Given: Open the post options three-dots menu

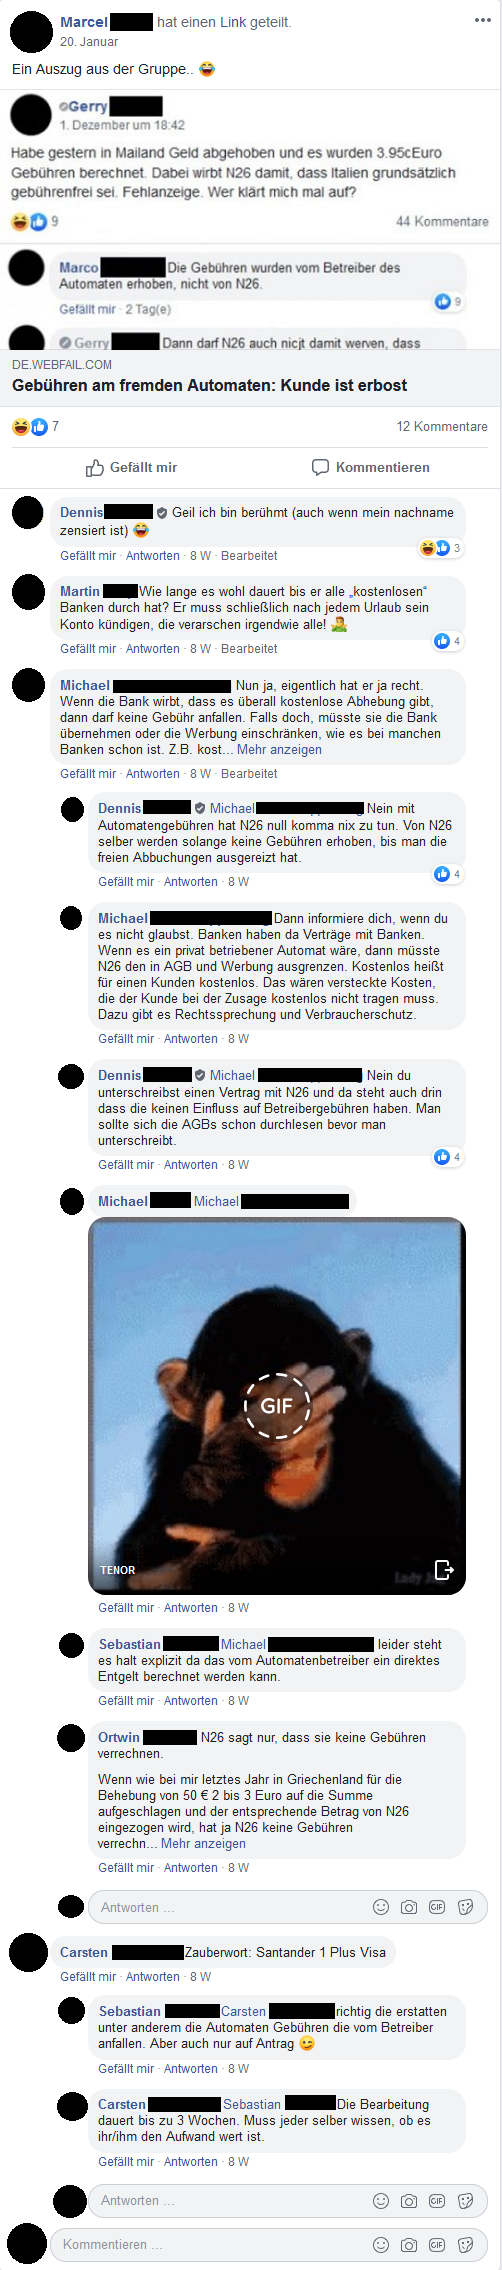Looking at the screenshot, I should (x=483, y=20).
